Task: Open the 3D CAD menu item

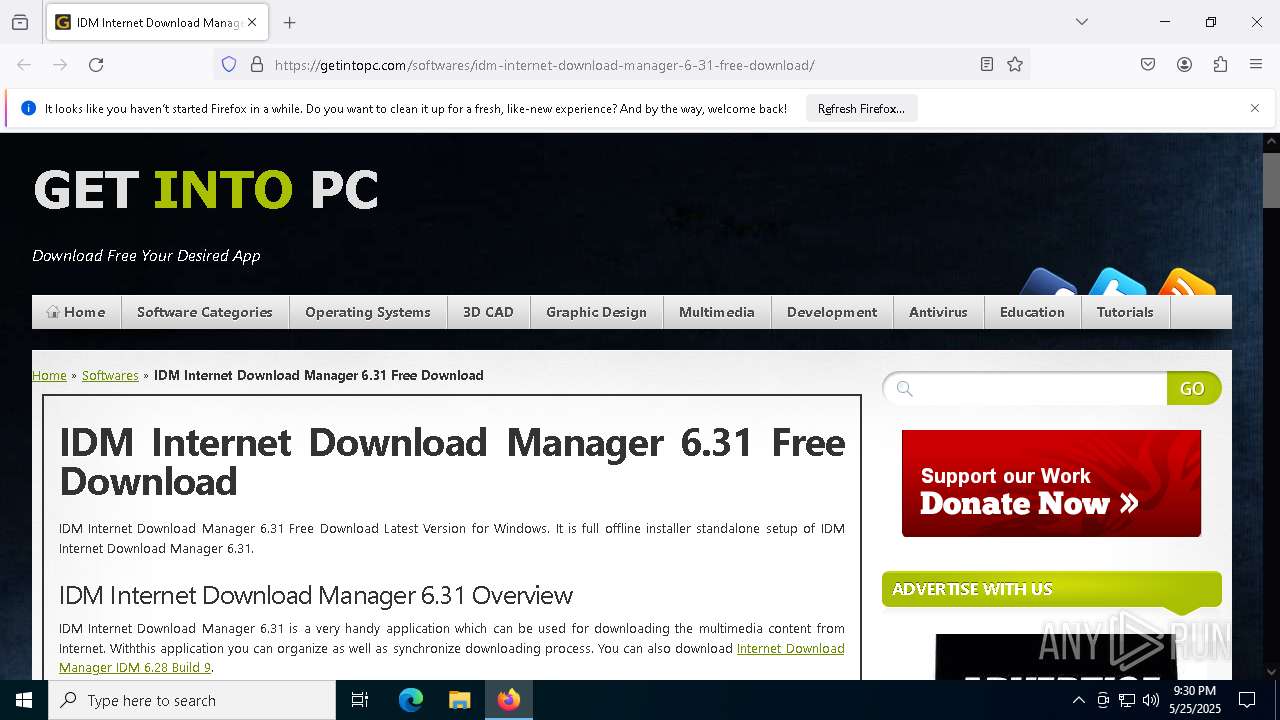Action: click(x=488, y=312)
